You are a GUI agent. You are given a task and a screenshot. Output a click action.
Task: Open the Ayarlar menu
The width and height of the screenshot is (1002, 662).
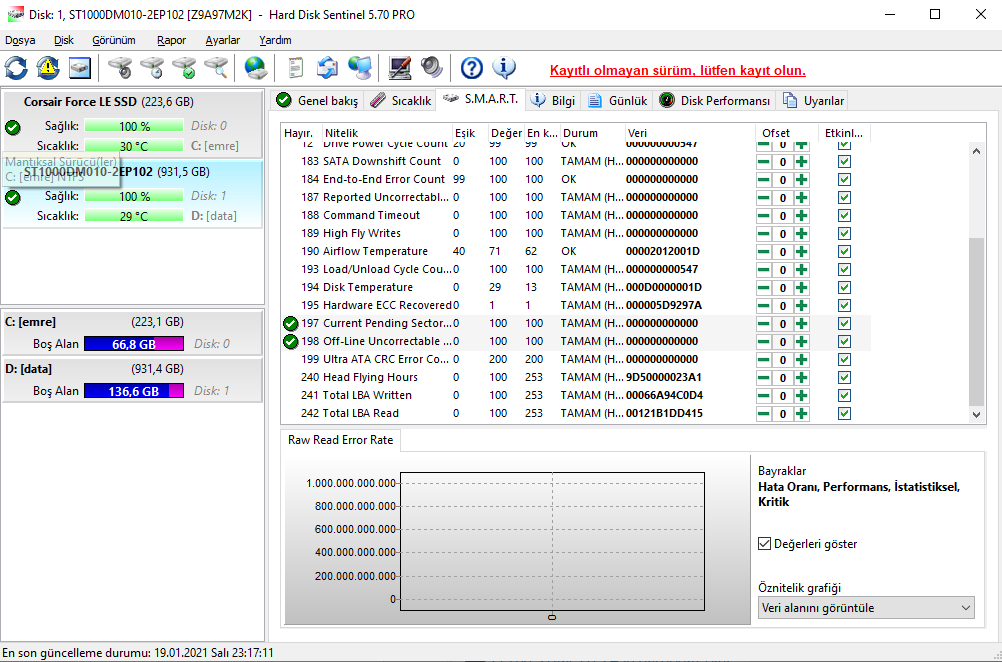222,40
